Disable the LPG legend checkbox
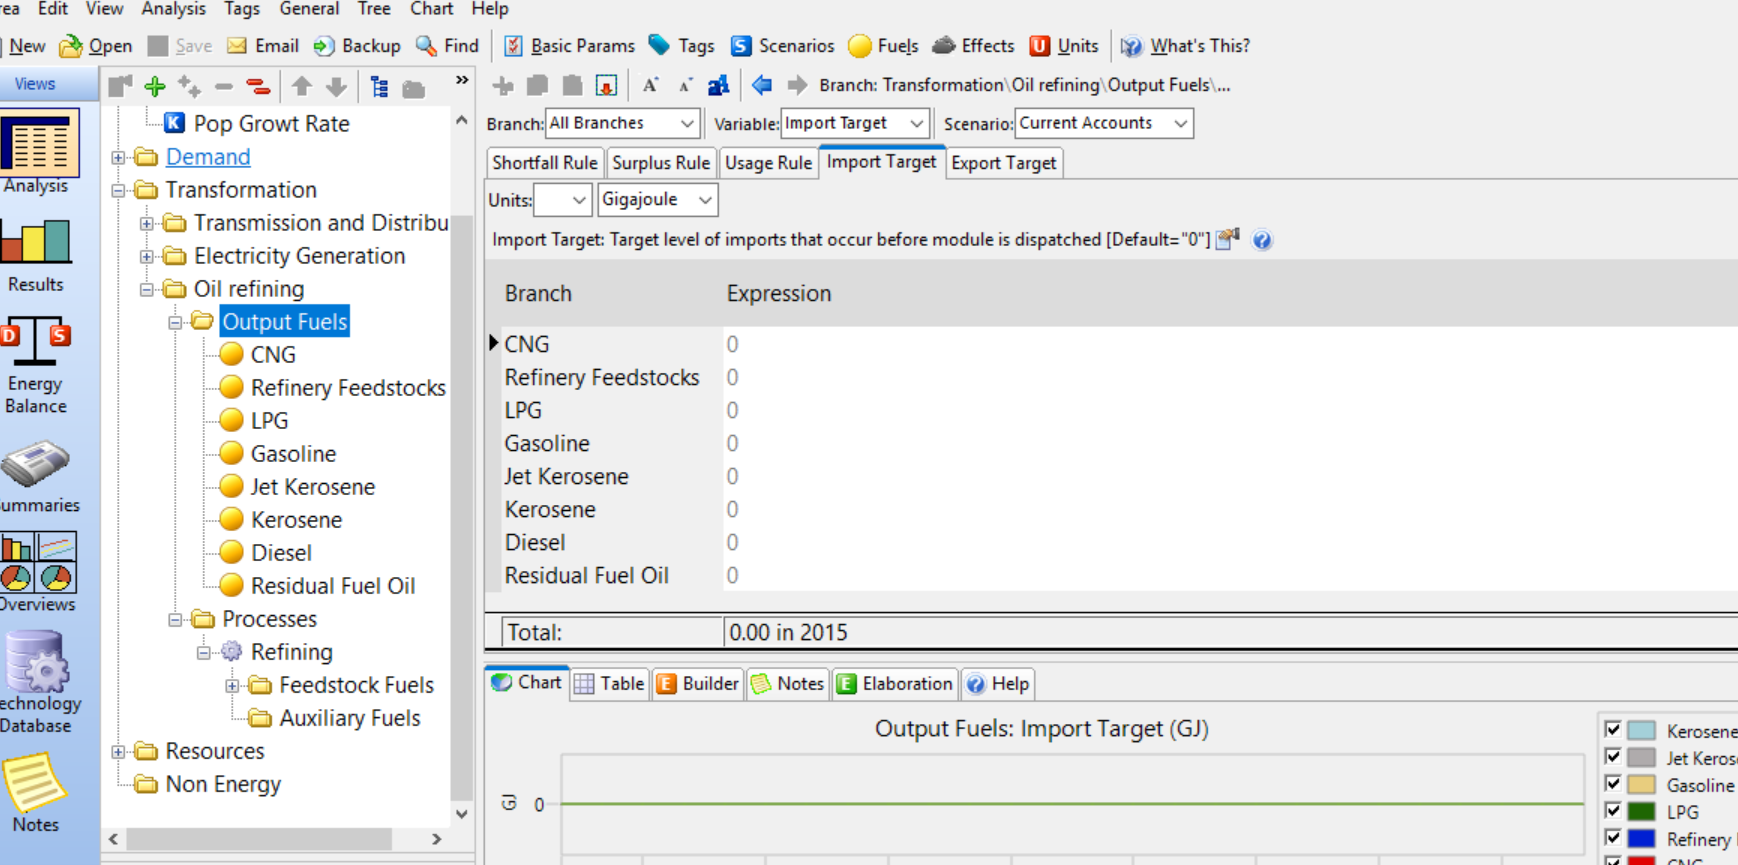 tap(1612, 811)
